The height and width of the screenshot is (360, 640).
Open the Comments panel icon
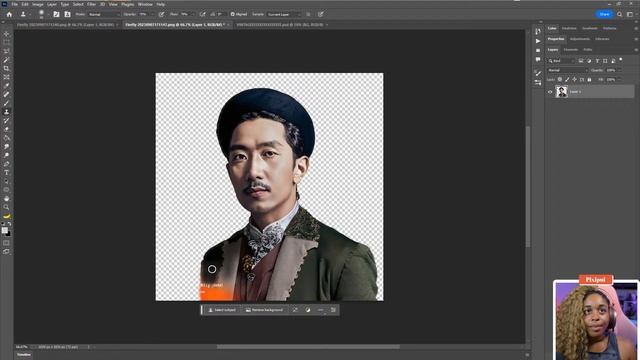(538, 60)
